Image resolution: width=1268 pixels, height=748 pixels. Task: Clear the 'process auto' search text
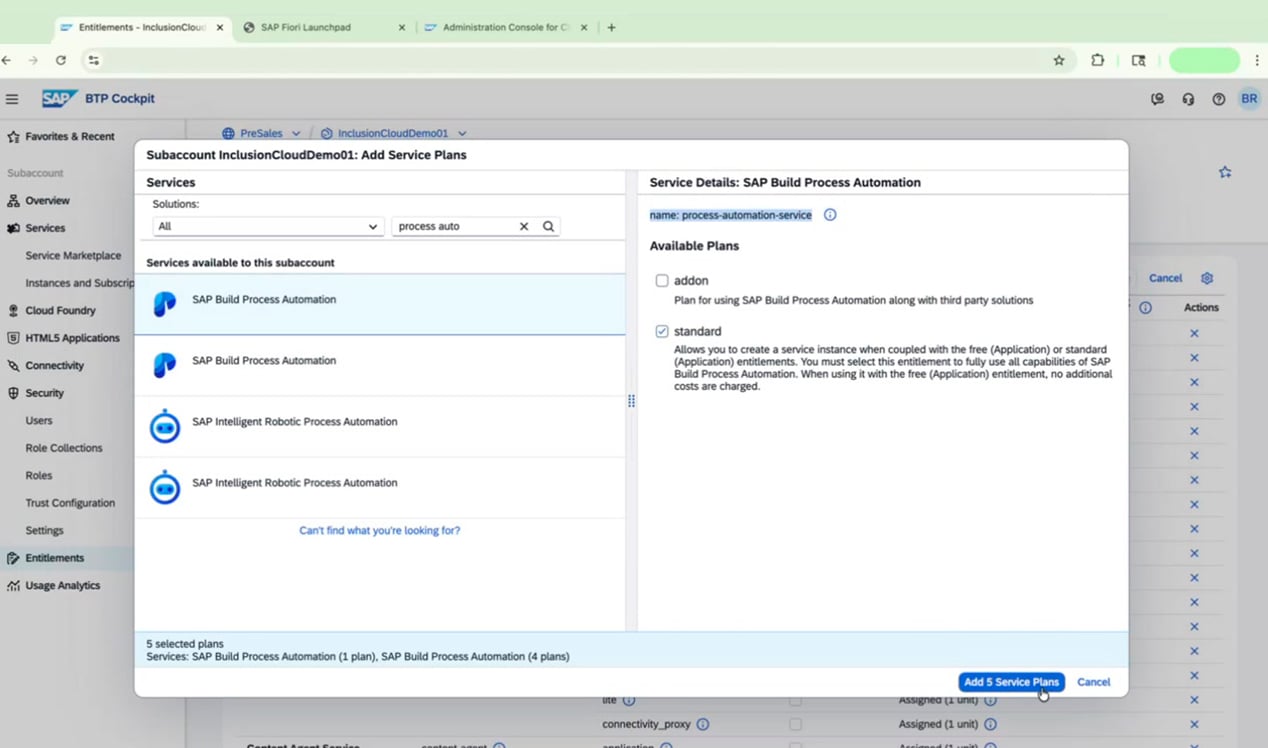(524, 226)
